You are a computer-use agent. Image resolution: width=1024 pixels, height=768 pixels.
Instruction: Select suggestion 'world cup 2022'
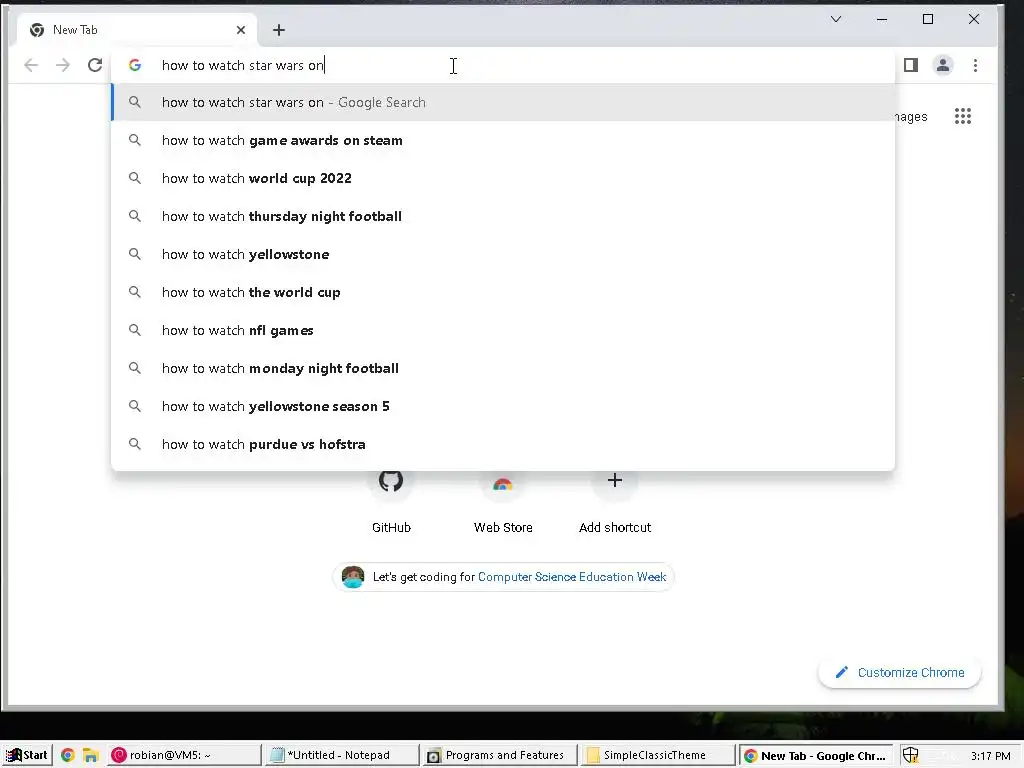point(503,178)
